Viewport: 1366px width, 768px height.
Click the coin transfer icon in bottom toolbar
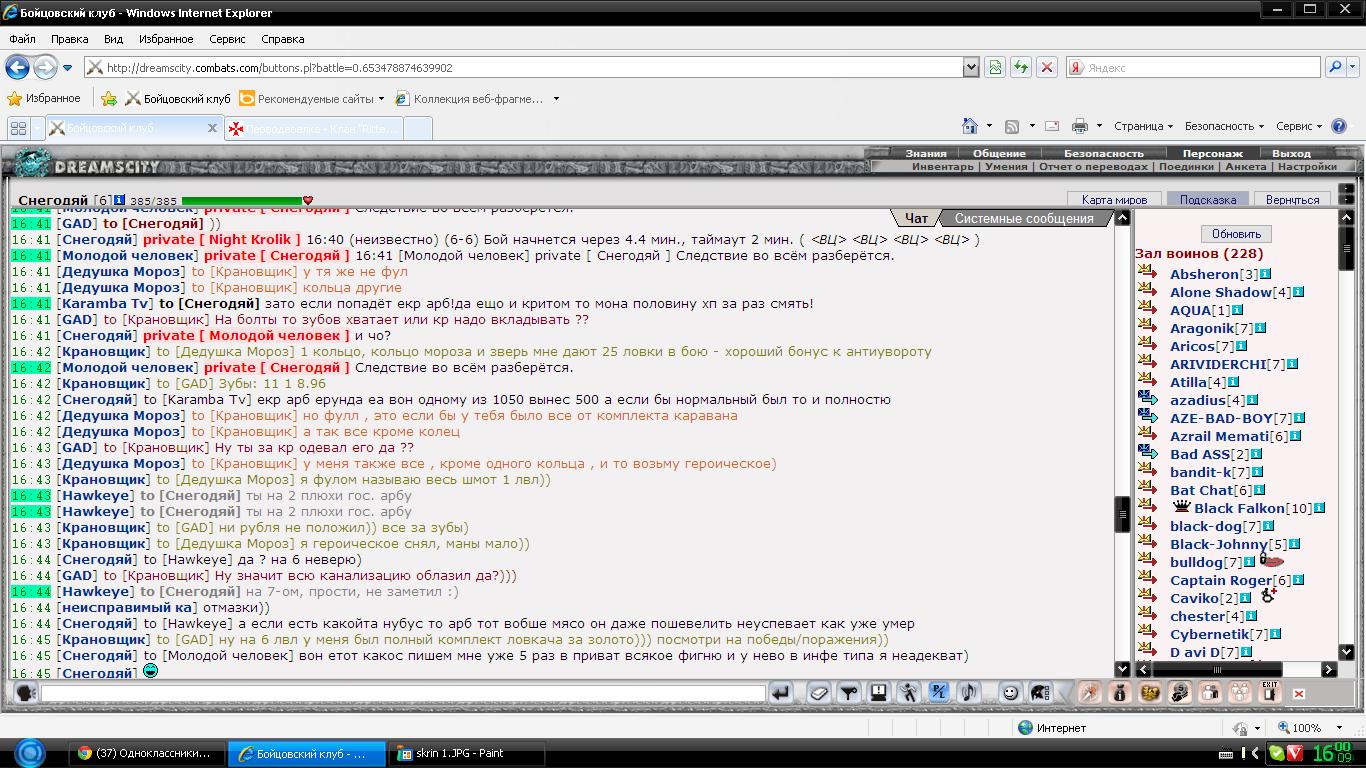click(1180, 692)
